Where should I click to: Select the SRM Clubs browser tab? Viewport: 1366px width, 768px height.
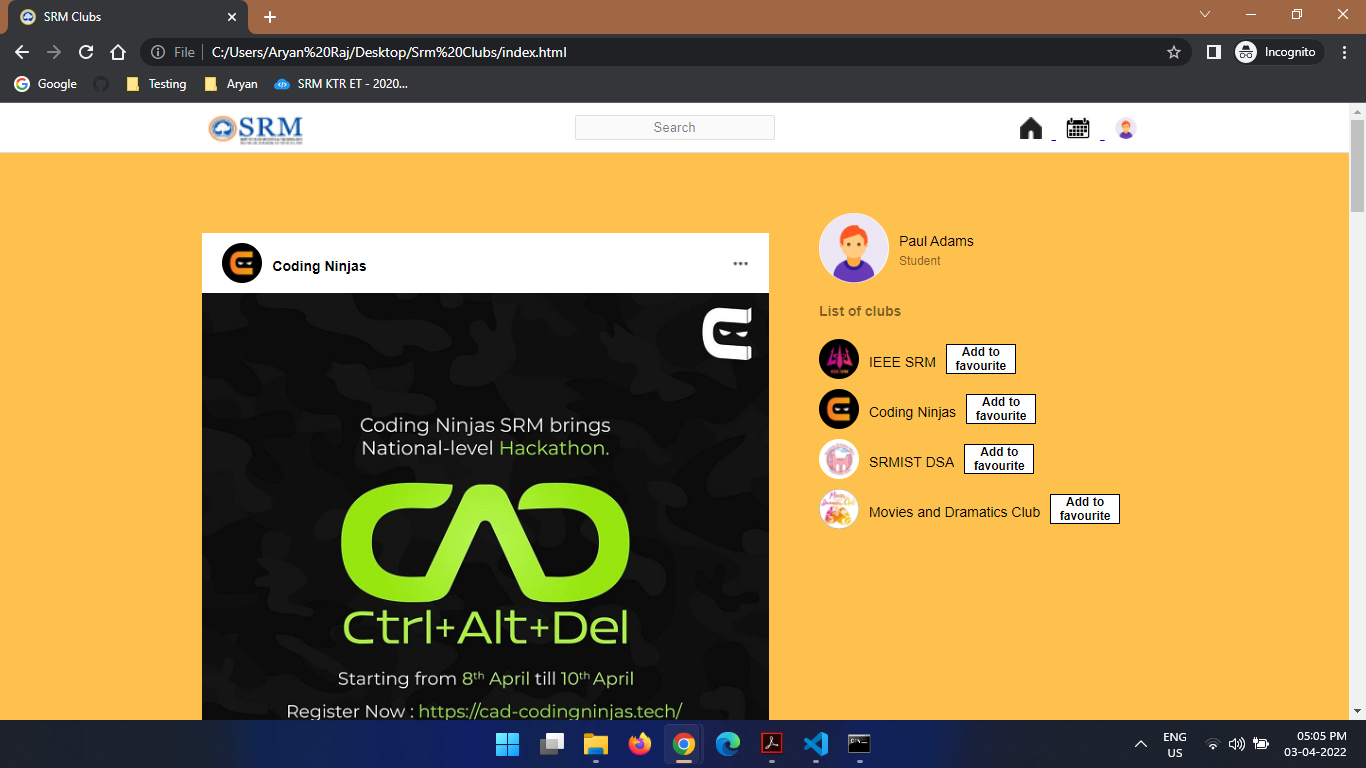[120, 16]
